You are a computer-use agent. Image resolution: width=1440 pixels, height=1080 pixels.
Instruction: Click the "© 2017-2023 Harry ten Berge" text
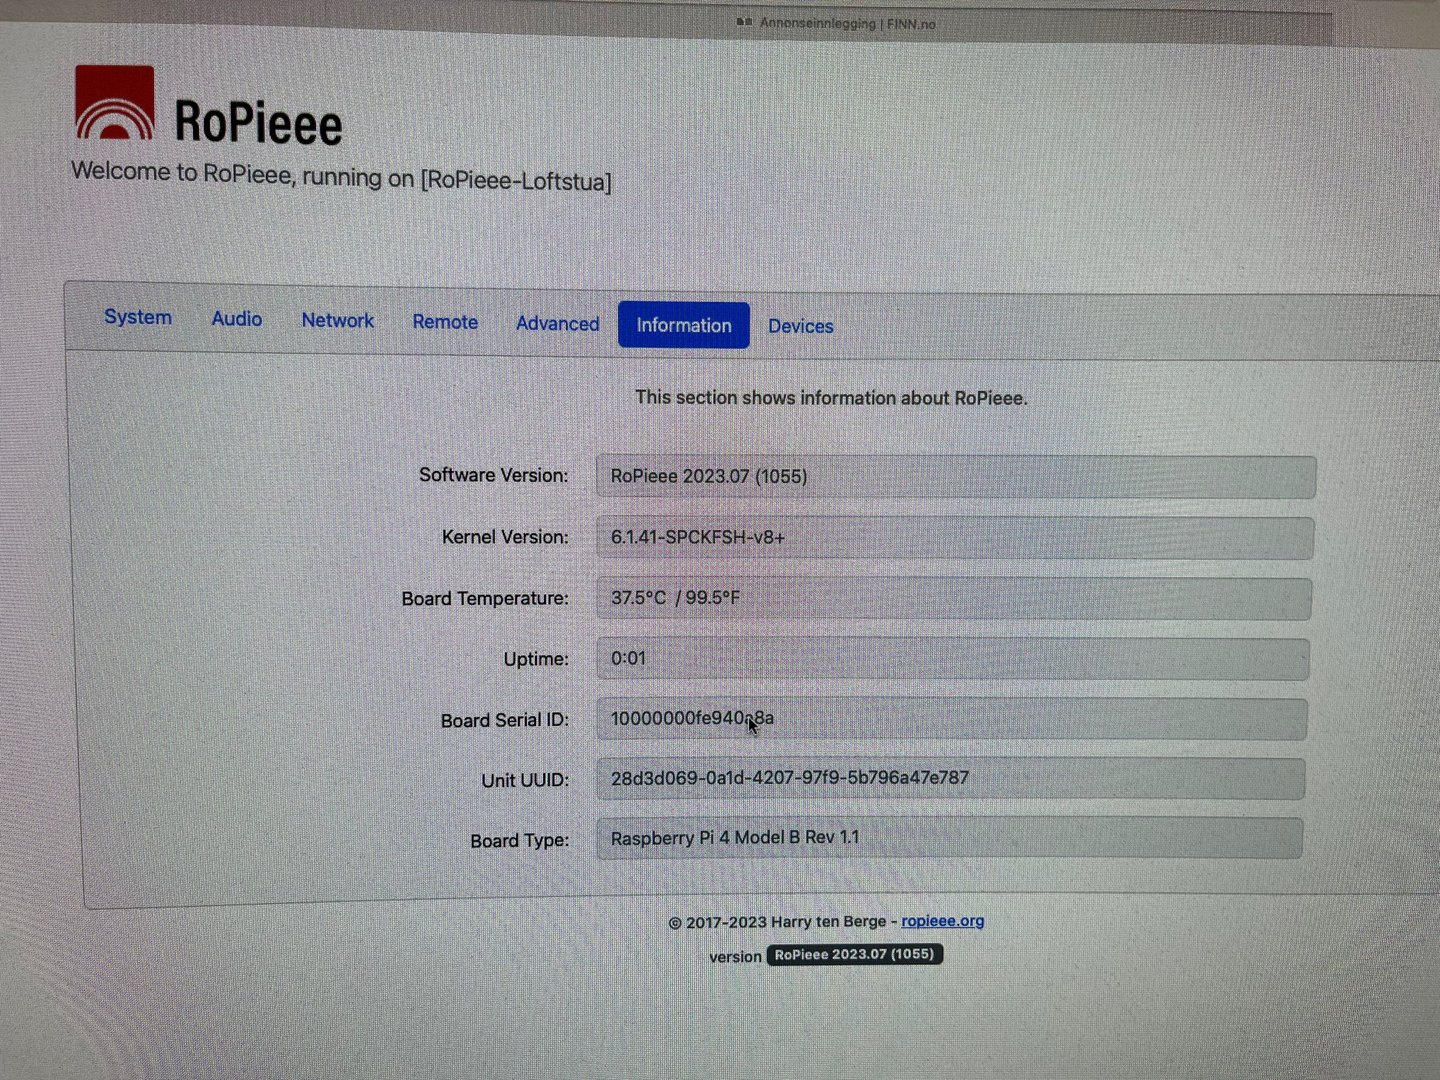coord(777,922)
